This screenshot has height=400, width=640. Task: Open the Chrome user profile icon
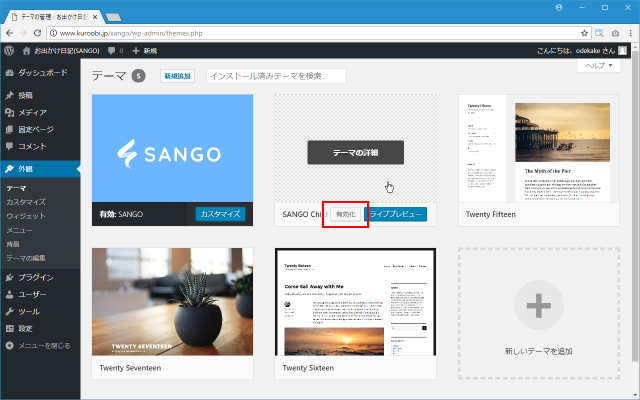(559, 7)
